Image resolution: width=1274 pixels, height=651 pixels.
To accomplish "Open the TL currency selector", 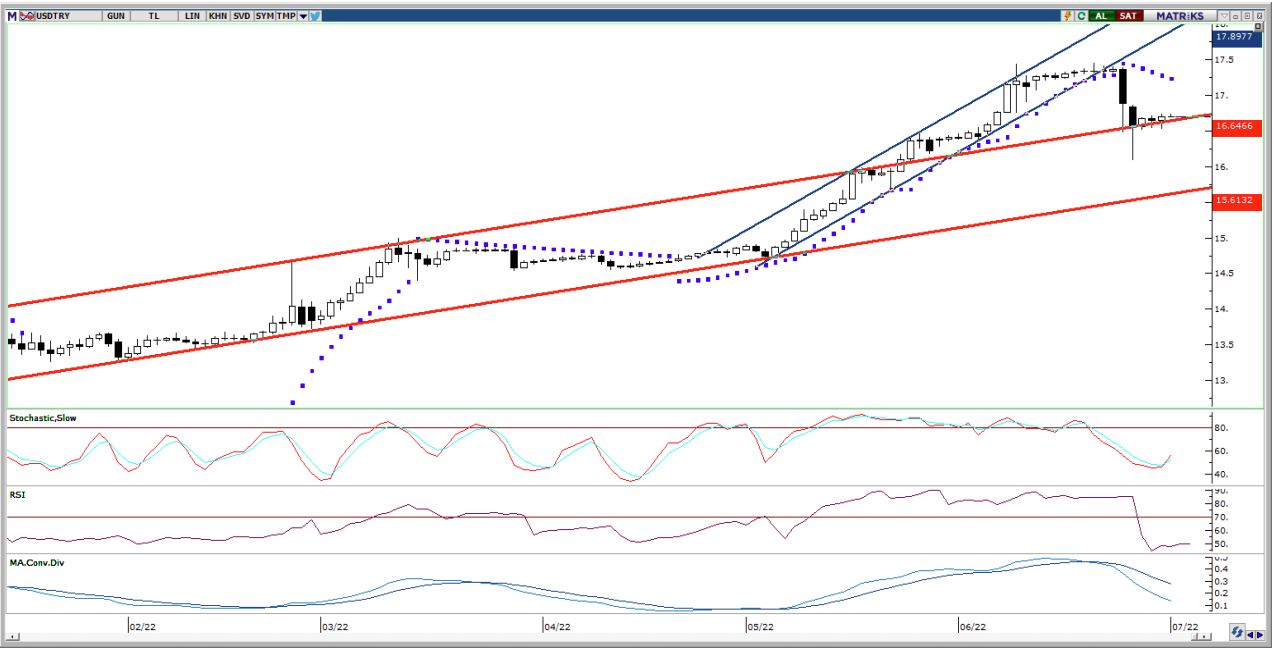I will (154, 16).
